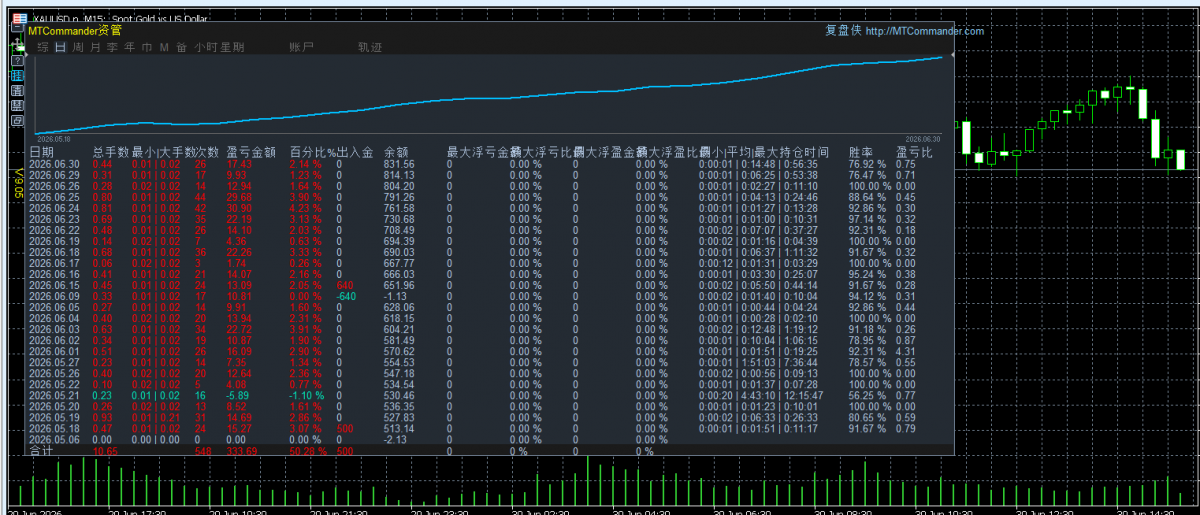Open the 复盘侠 http://MTCommander.com link
Image resolution: width=1200 pixels, height=515 pixels.
(904, 31)
